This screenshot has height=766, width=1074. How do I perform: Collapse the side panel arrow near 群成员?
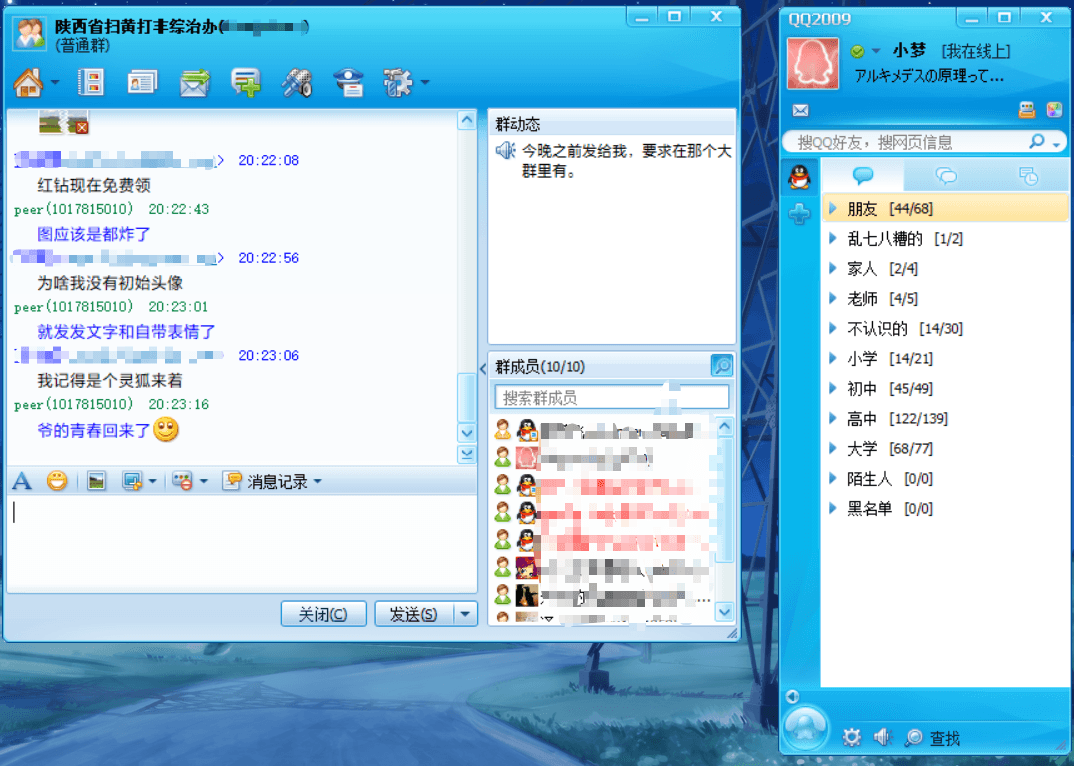(x=483, y=369)
